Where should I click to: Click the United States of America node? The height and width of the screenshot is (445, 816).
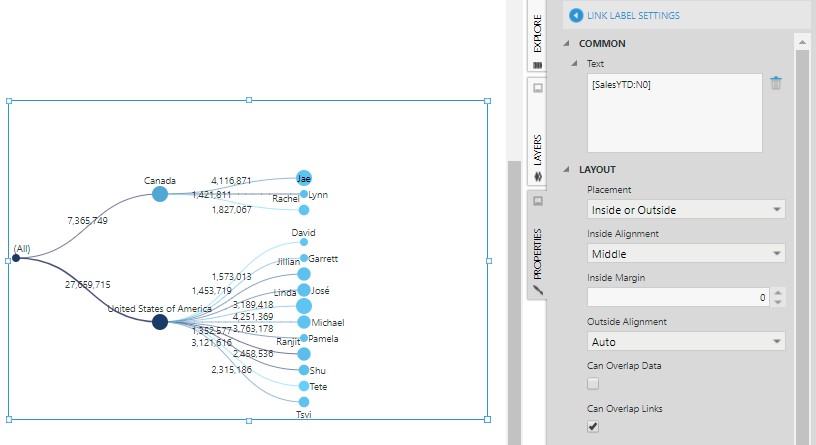pos(160,321)
